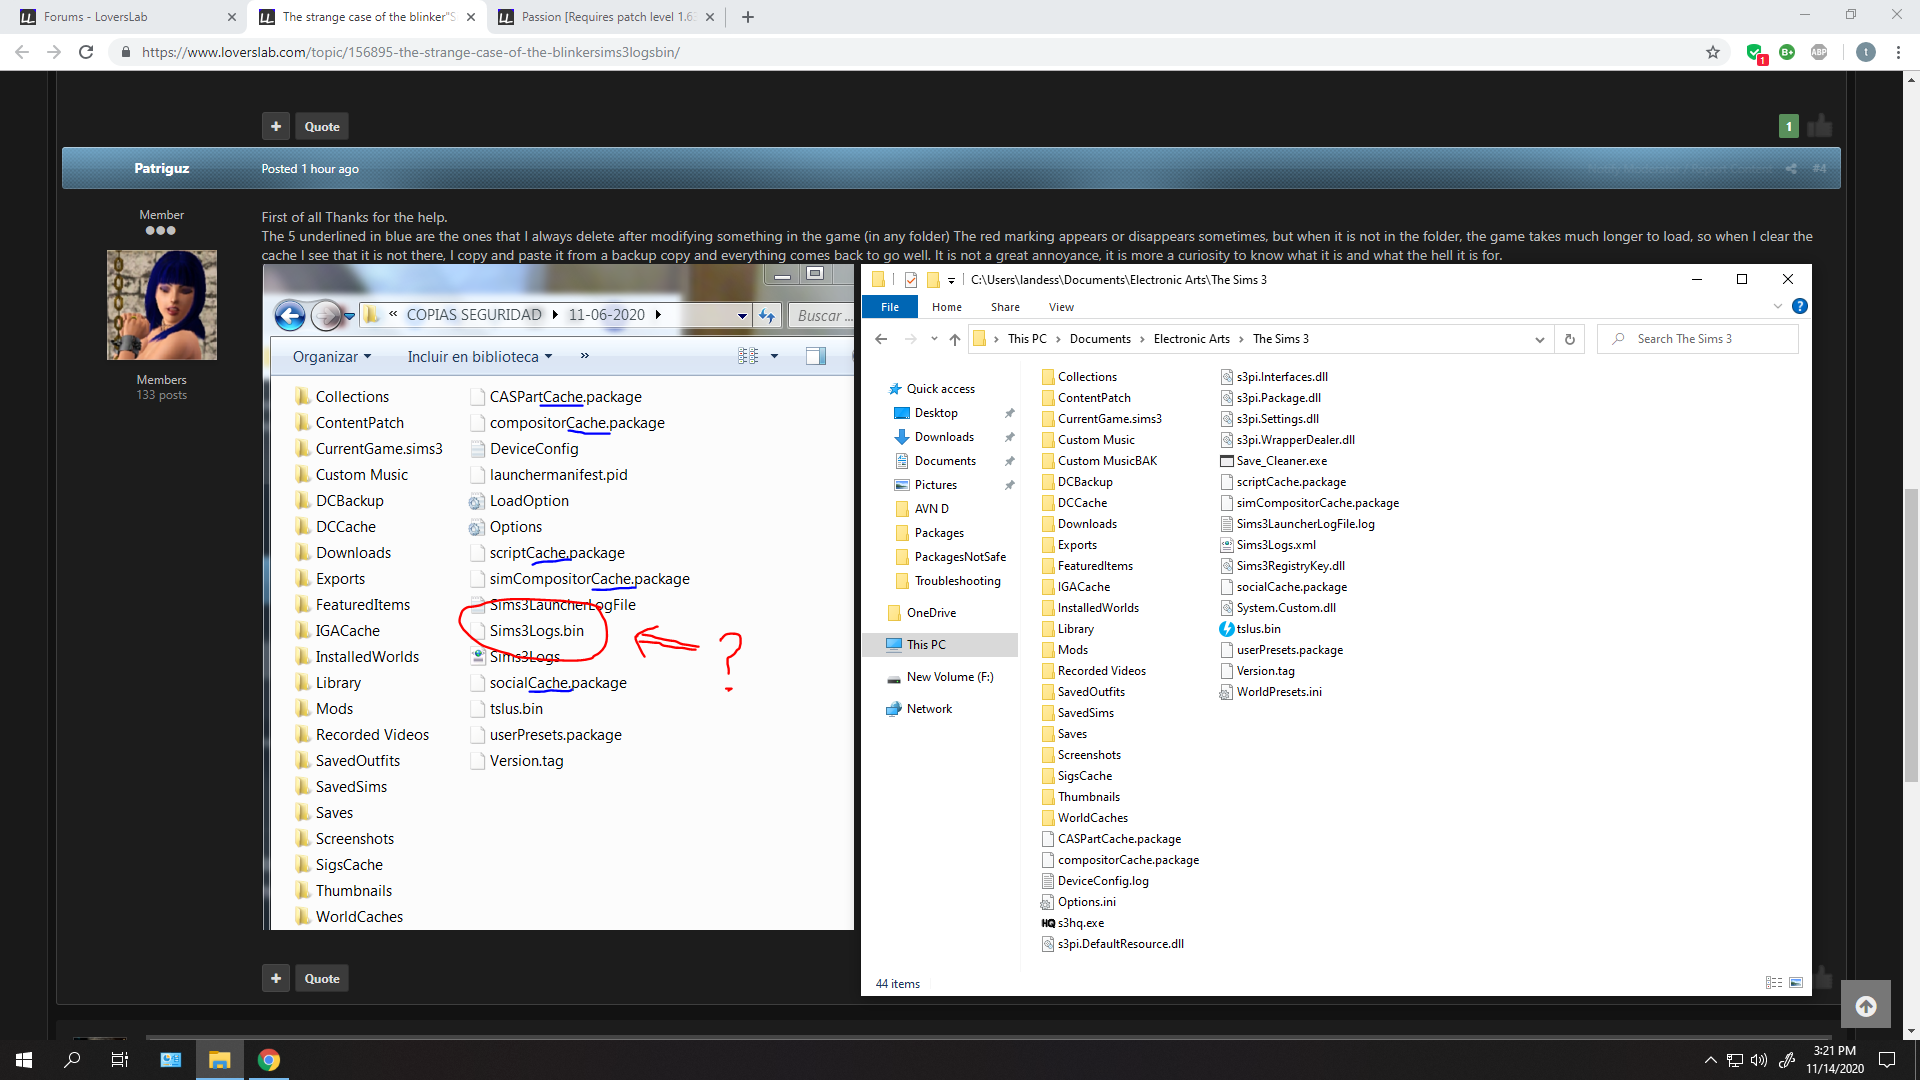Click the Quote button below the post
Screen dimensions: 1920x1080
pyautogui.click(x=322, y=979)
